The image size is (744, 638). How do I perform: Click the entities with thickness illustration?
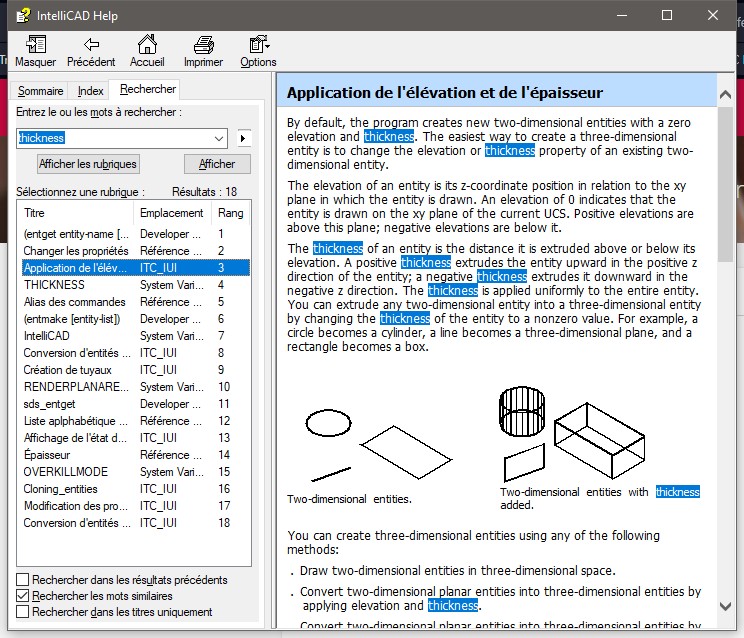point(572,434)
